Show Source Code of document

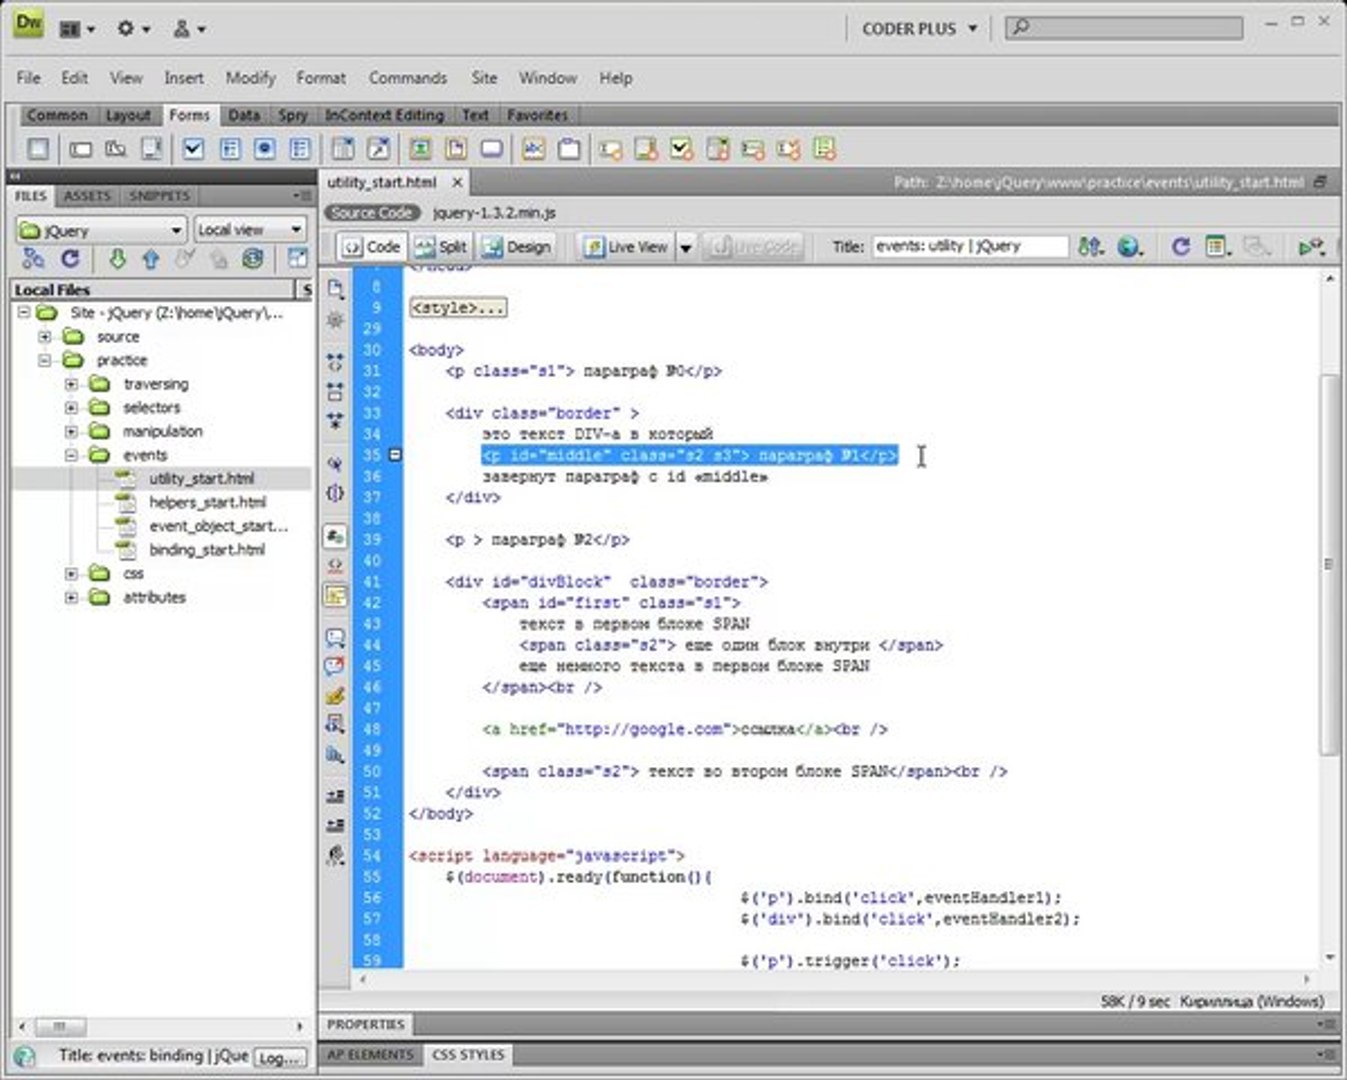point(370,213)
